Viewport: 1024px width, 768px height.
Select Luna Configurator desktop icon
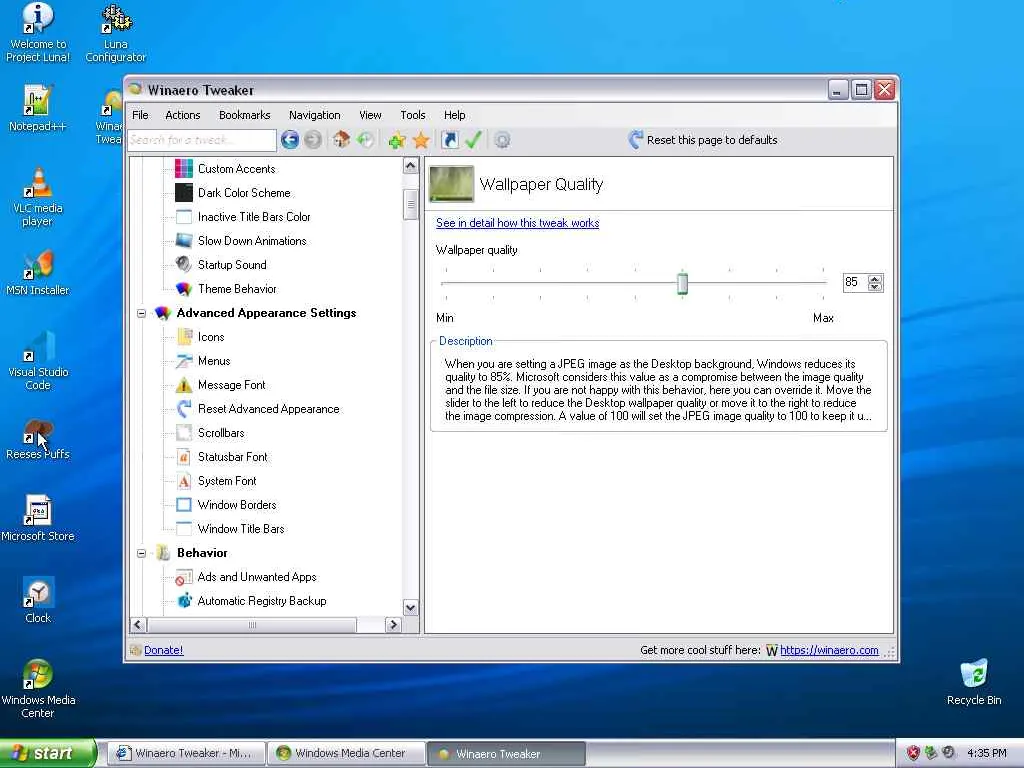116,33
